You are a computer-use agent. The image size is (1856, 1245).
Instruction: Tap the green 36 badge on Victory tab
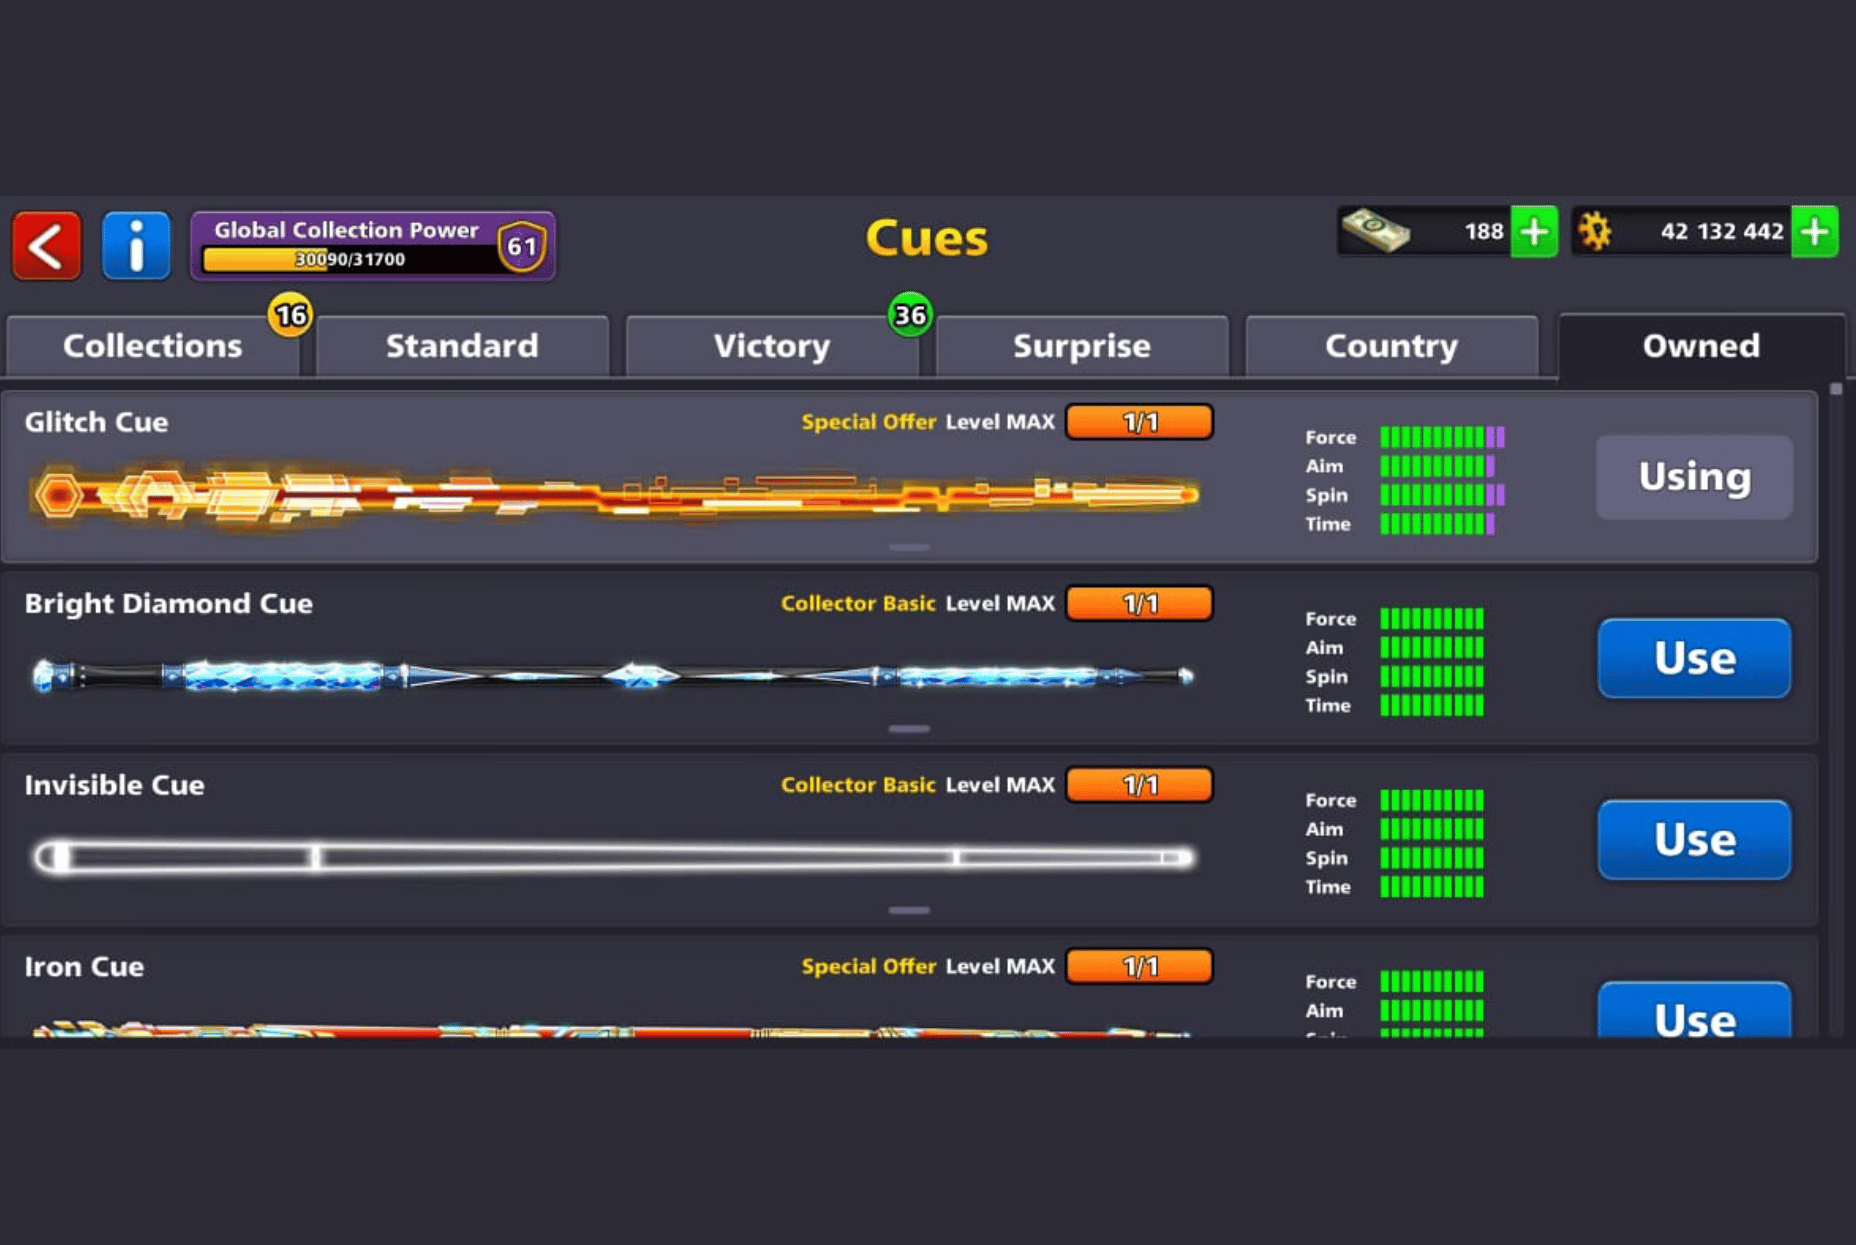pyautogui.click(x=910, y=316)
